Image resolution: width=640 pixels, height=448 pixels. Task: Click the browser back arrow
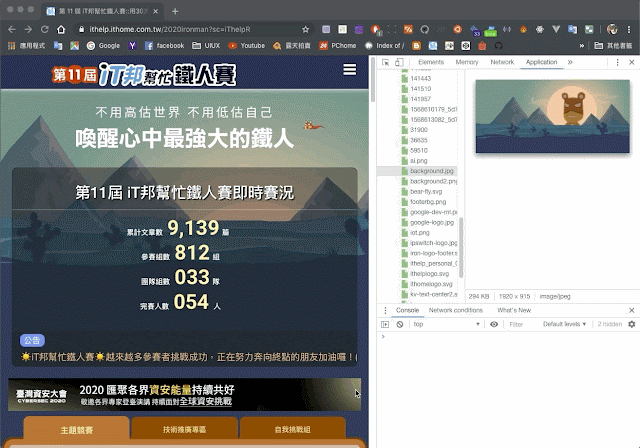11,29
